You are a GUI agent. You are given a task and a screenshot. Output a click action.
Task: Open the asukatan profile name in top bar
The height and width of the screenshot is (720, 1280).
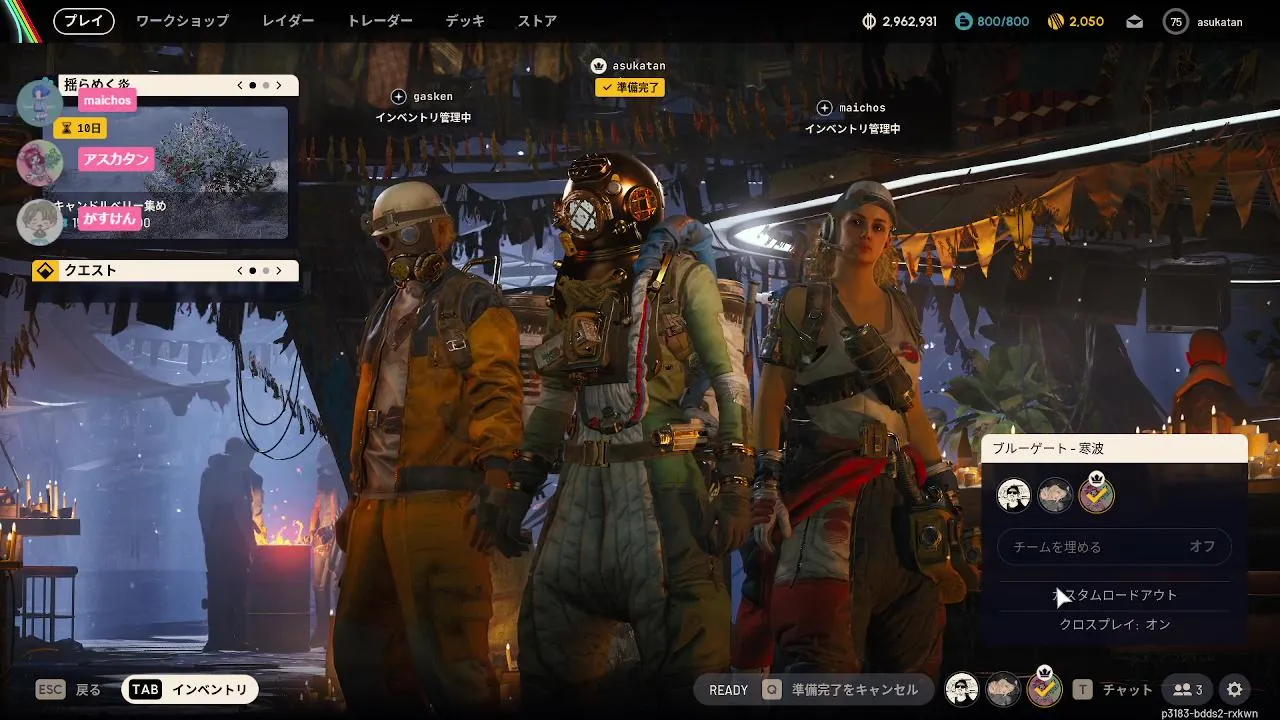[1219, 22]
